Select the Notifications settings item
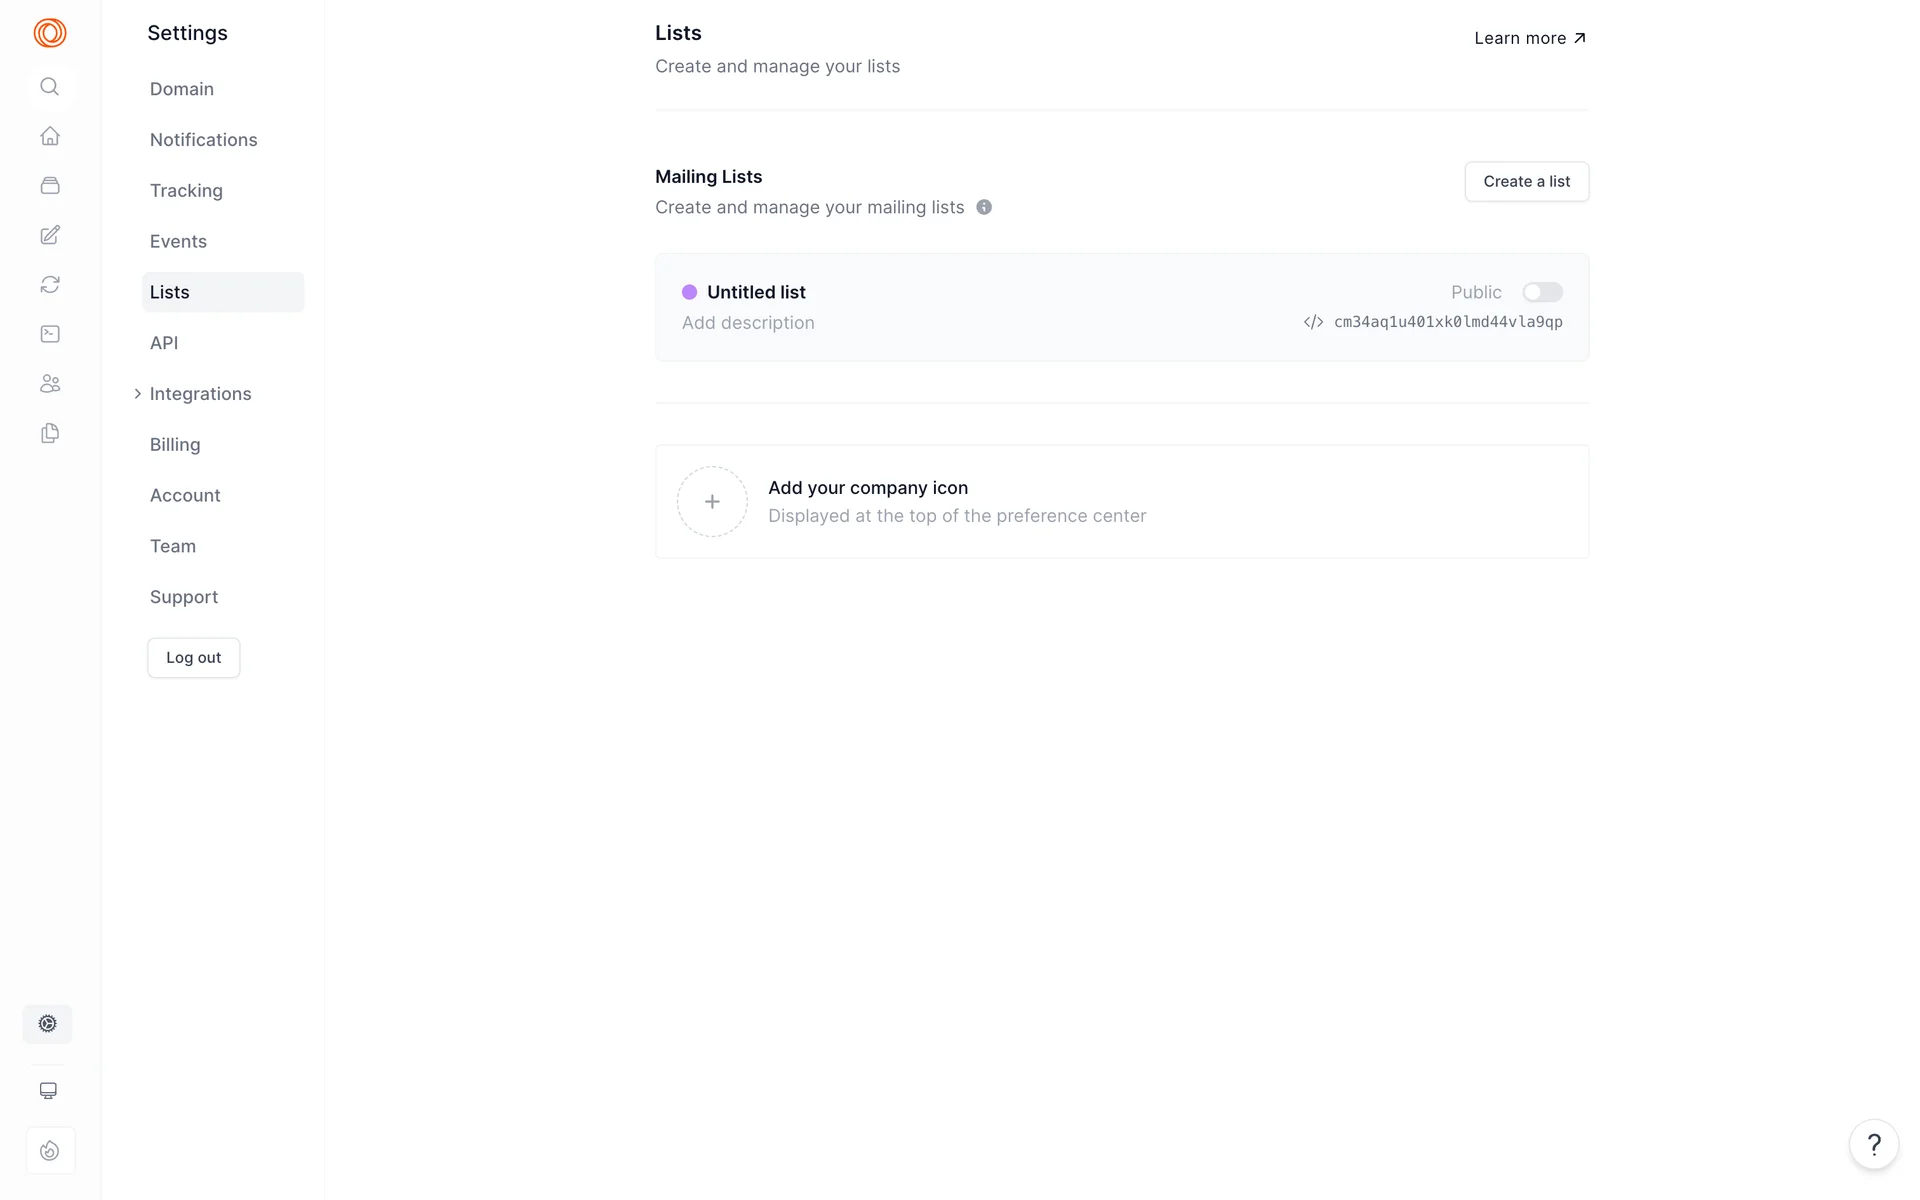Image resolution: width=1920 pixels, height=1200 pixels. [203, 140]
